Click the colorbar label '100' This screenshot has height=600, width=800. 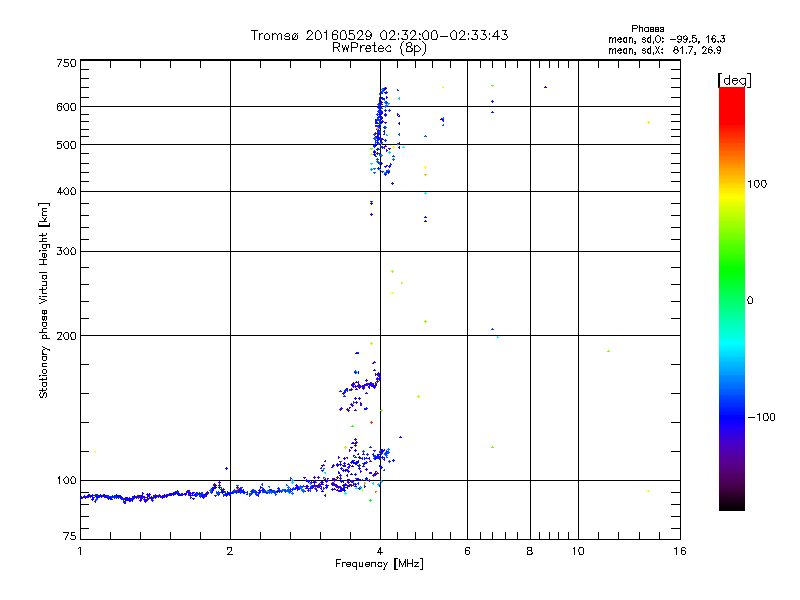pos(757,184)
